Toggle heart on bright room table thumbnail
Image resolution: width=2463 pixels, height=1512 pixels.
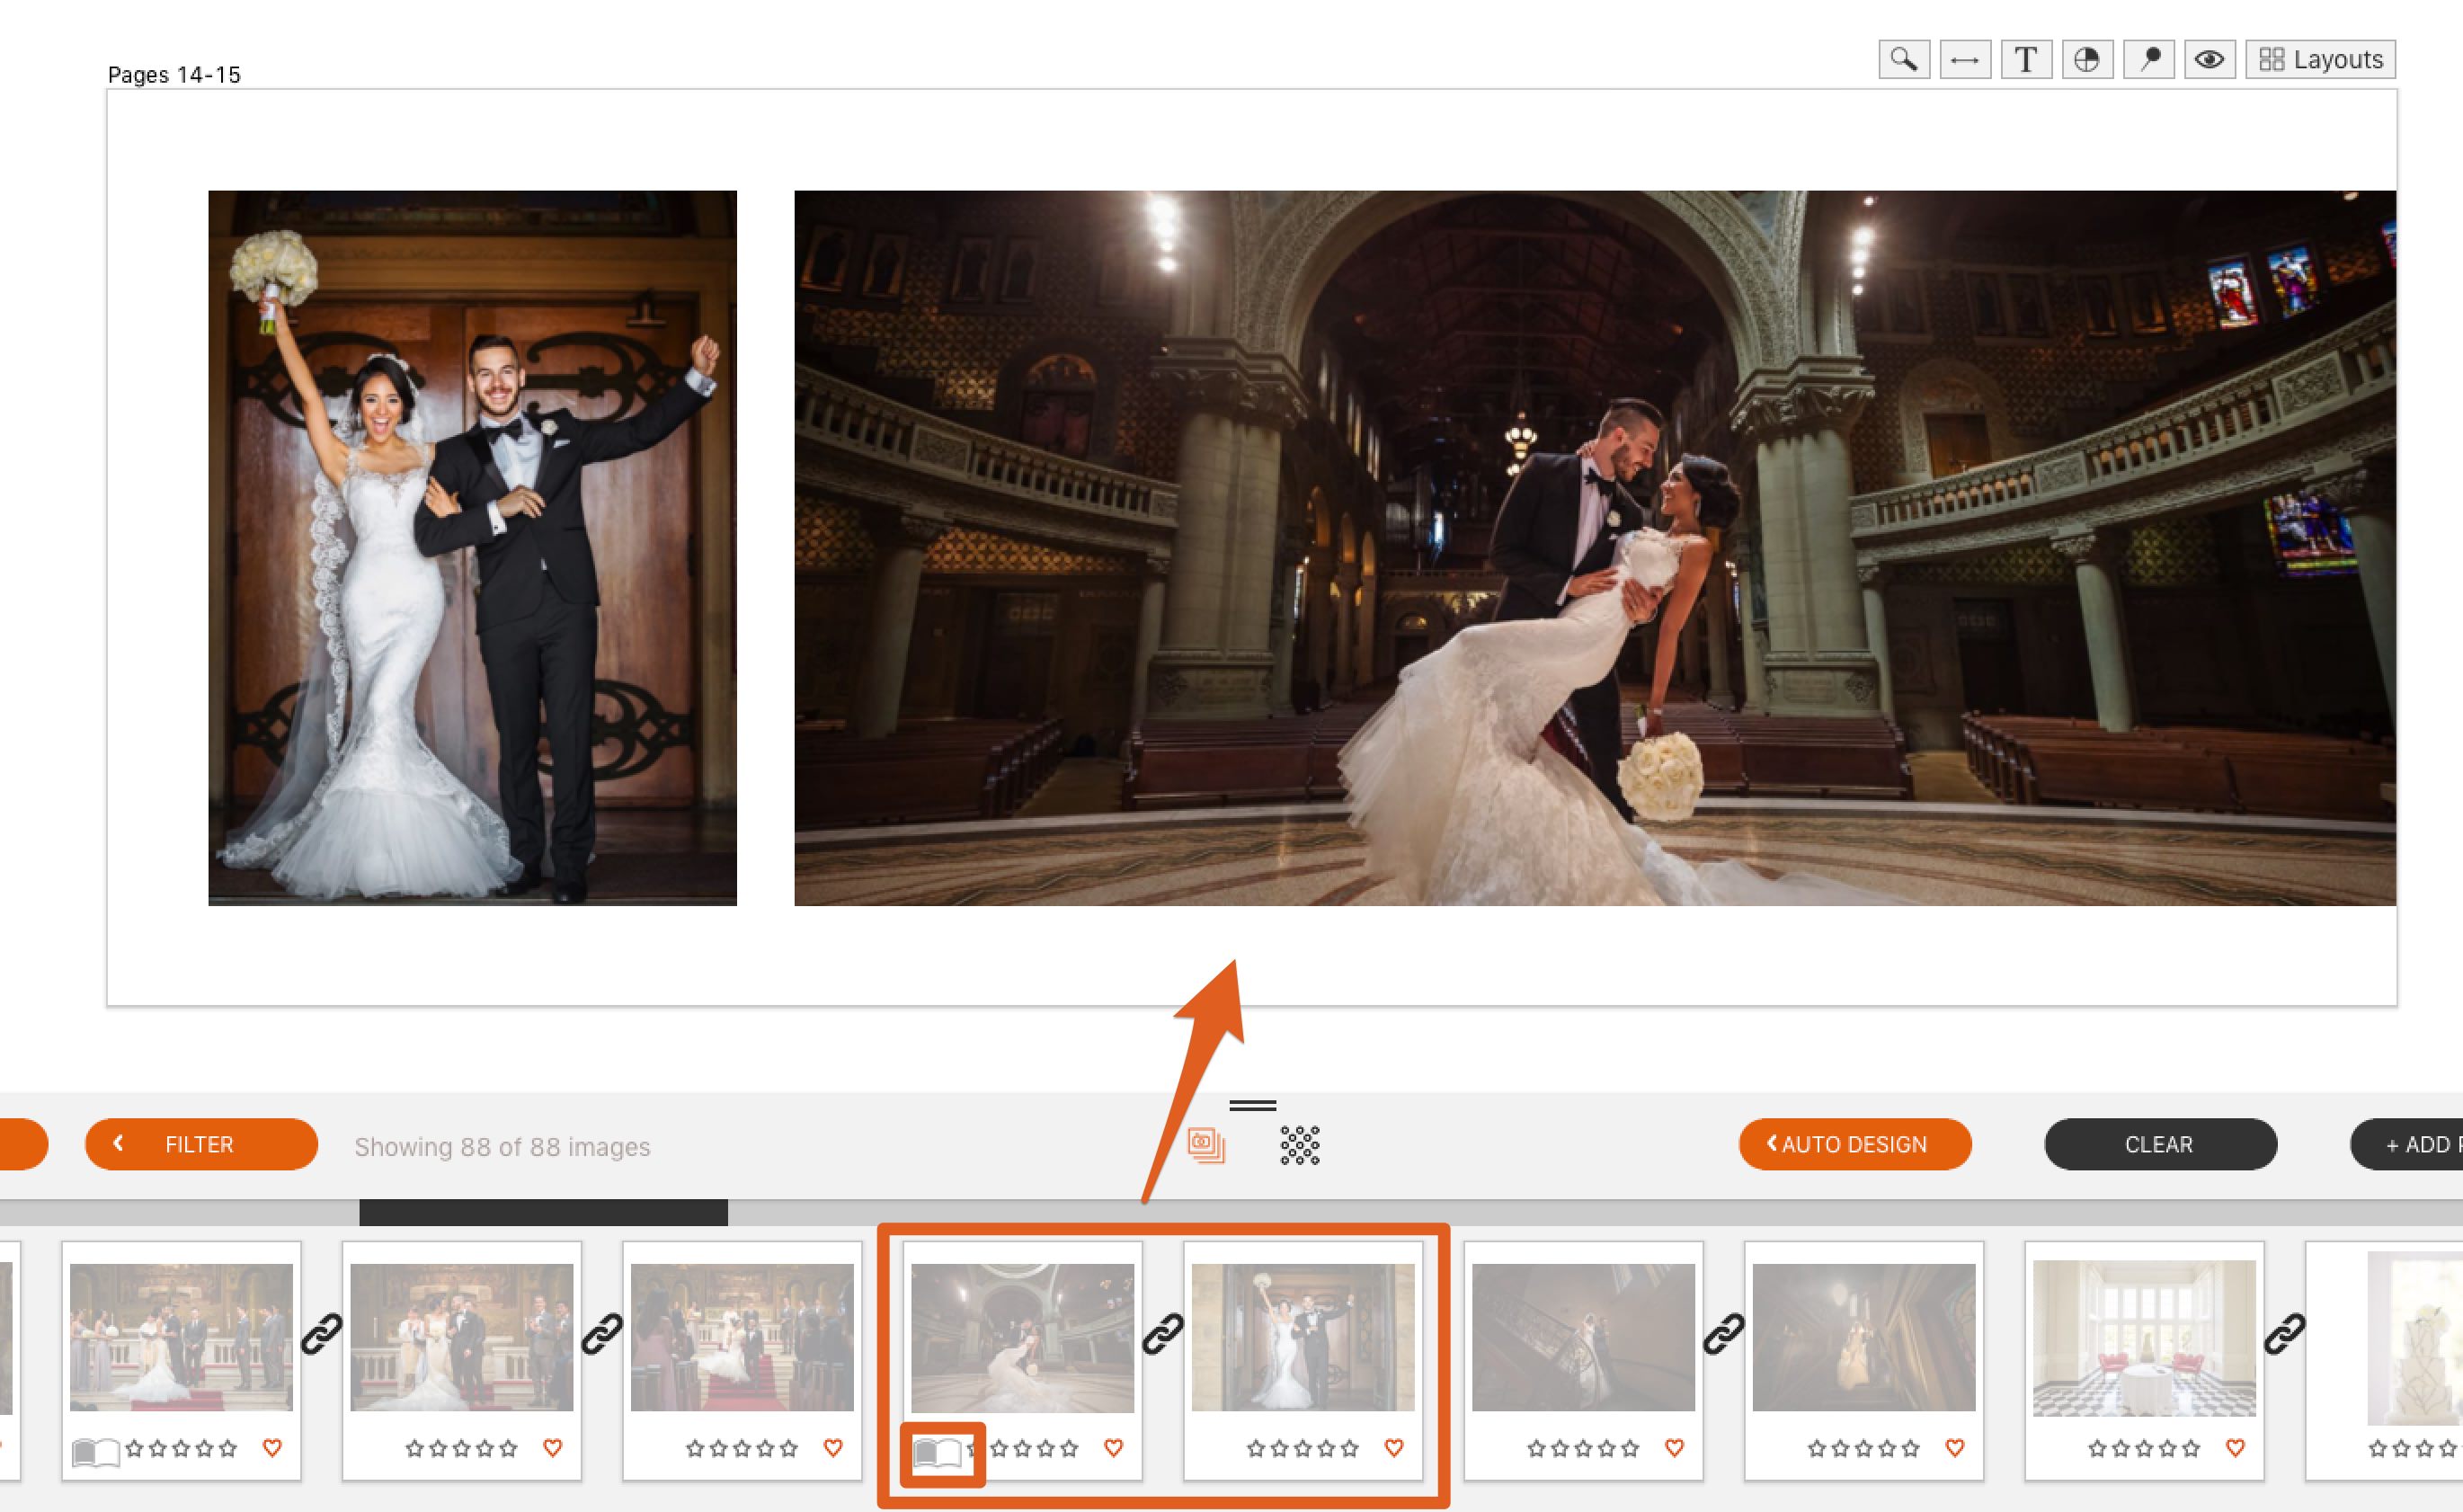pyautogui.click(x=2236, y=1447)
